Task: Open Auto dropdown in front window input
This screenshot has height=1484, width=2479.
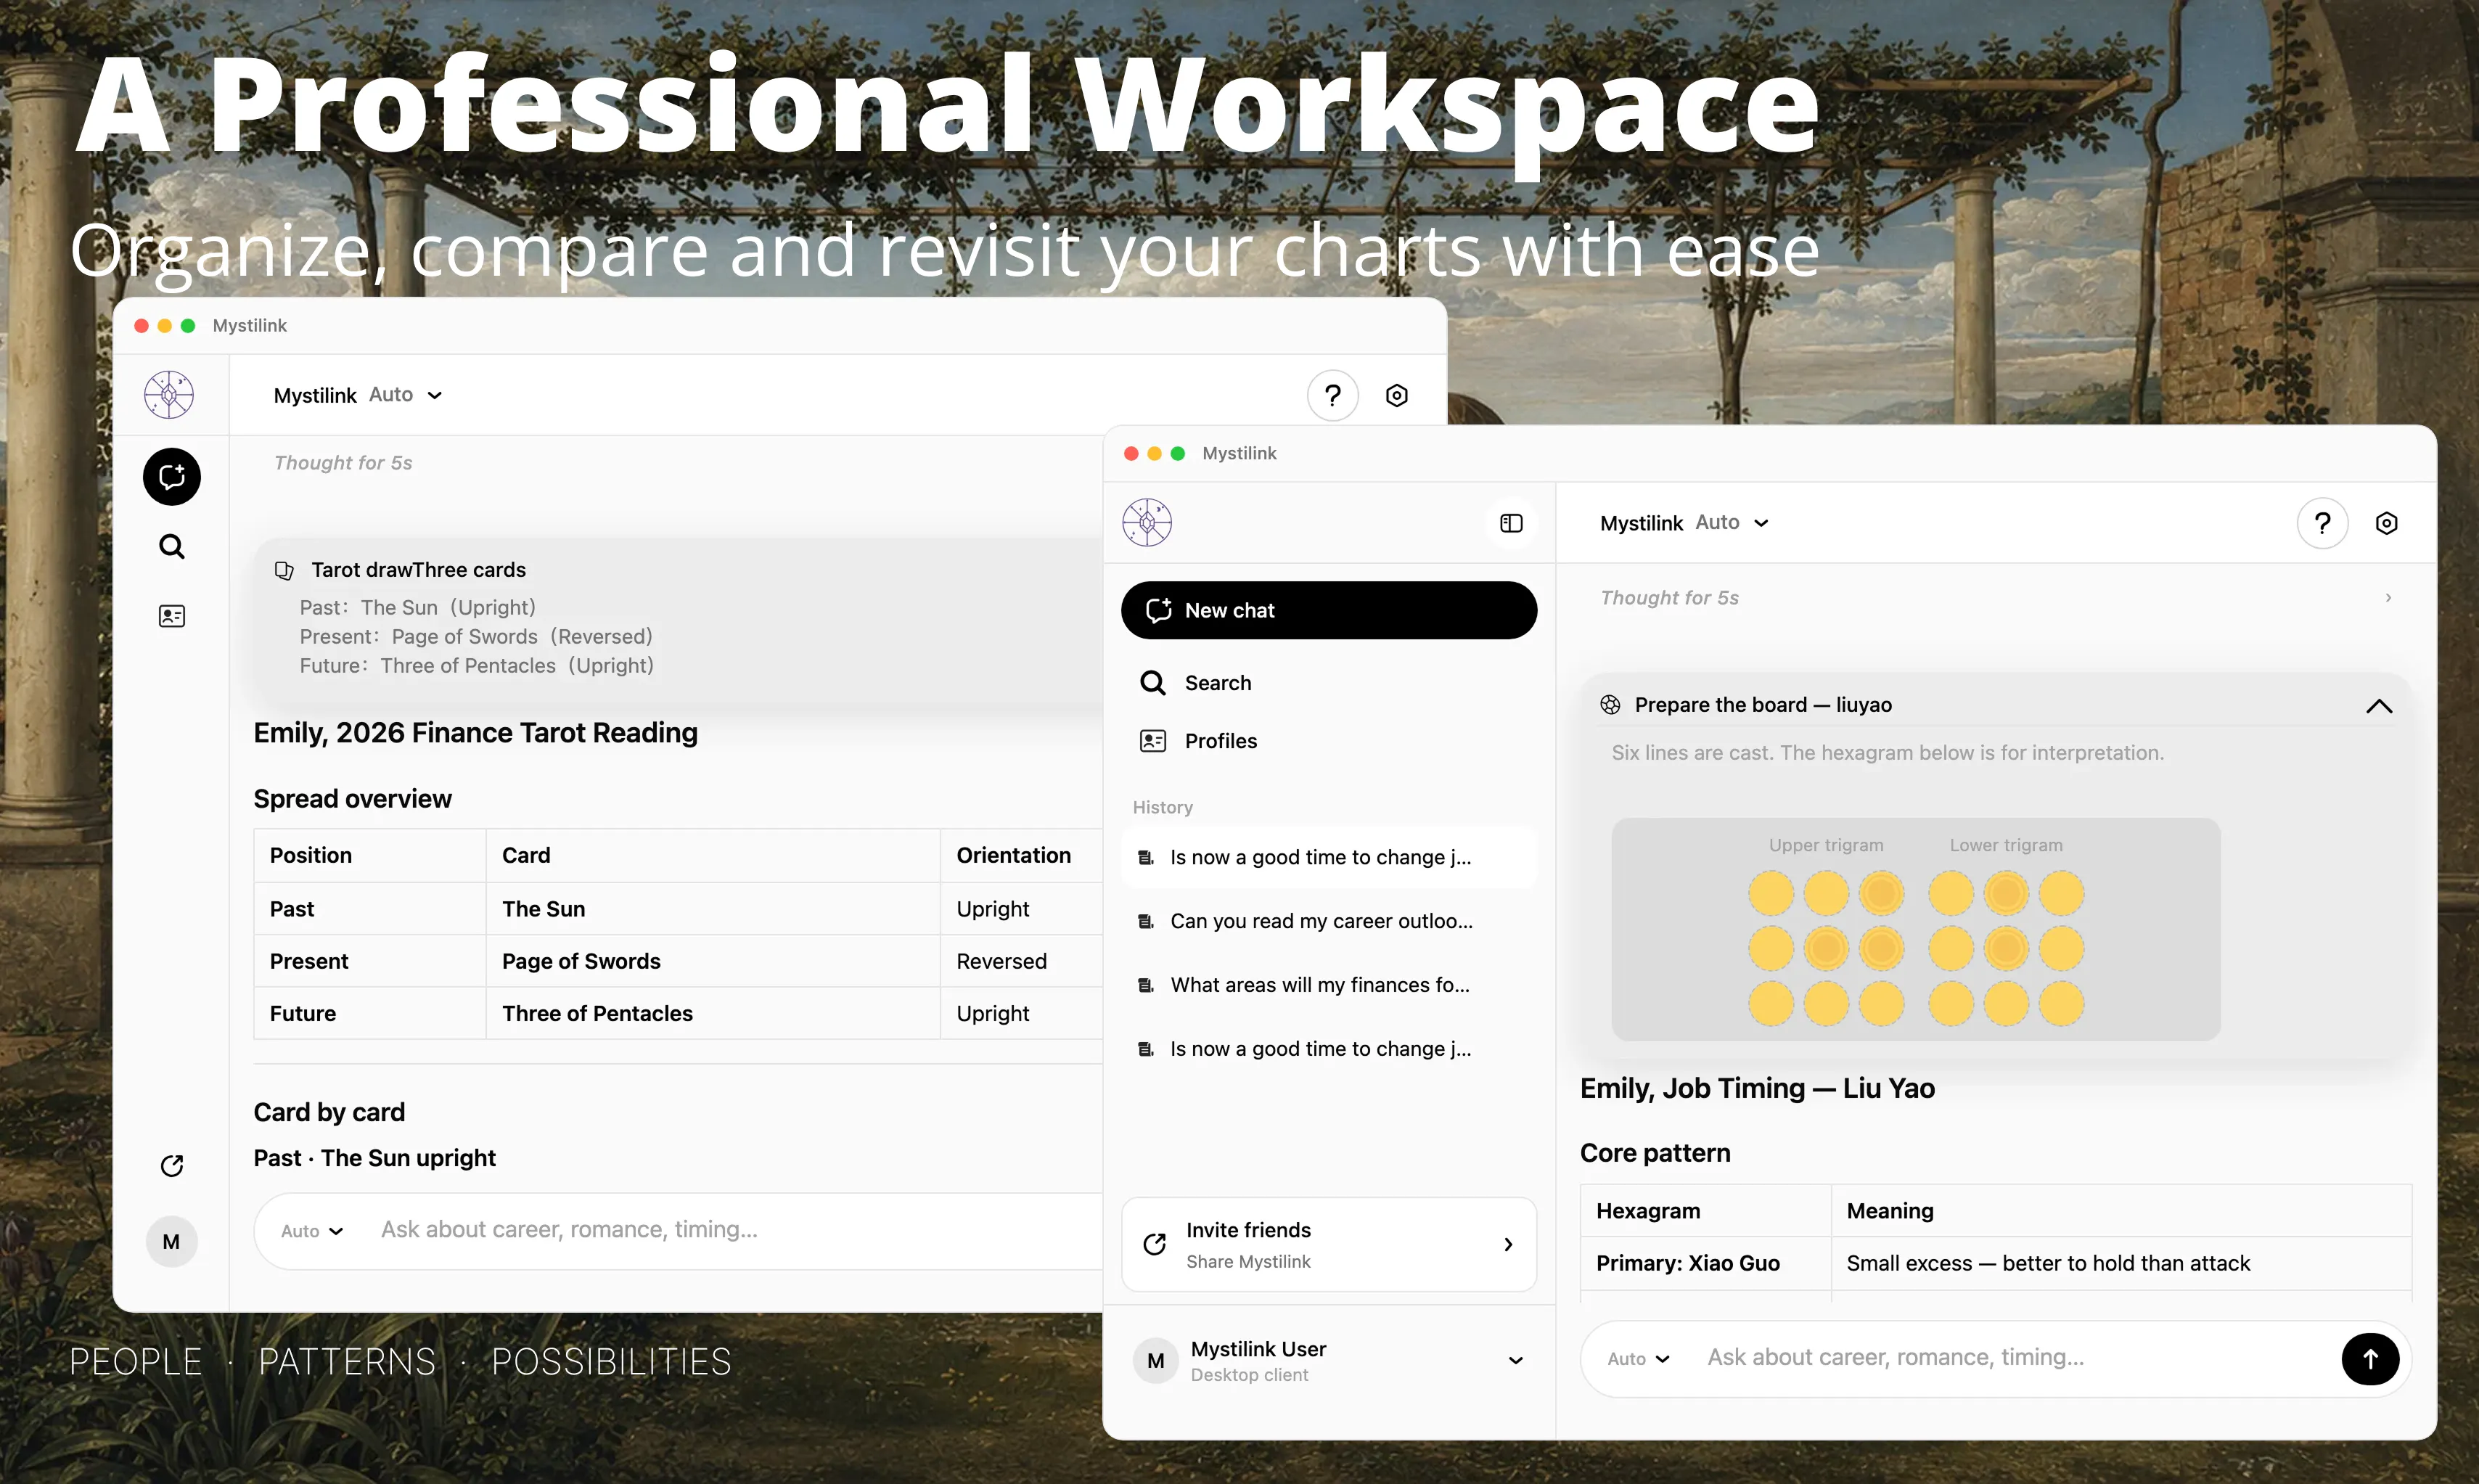Action: tap(1638, 1358)
